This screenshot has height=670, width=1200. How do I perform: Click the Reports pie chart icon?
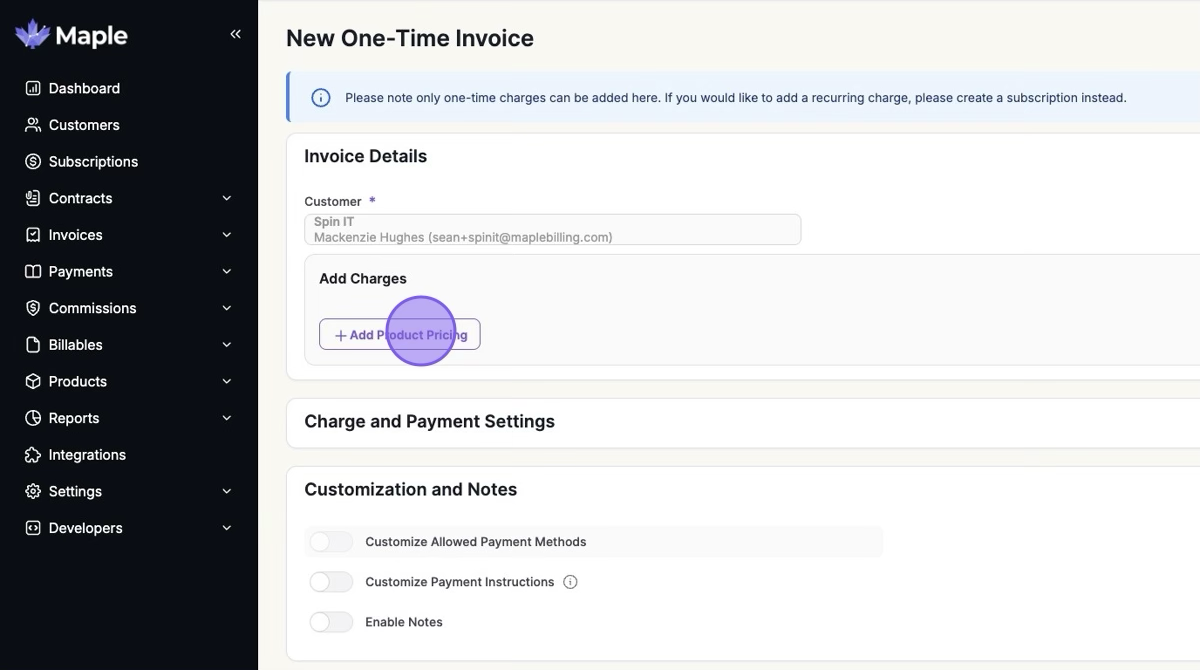pyautogui.click(x=33, y=418)
